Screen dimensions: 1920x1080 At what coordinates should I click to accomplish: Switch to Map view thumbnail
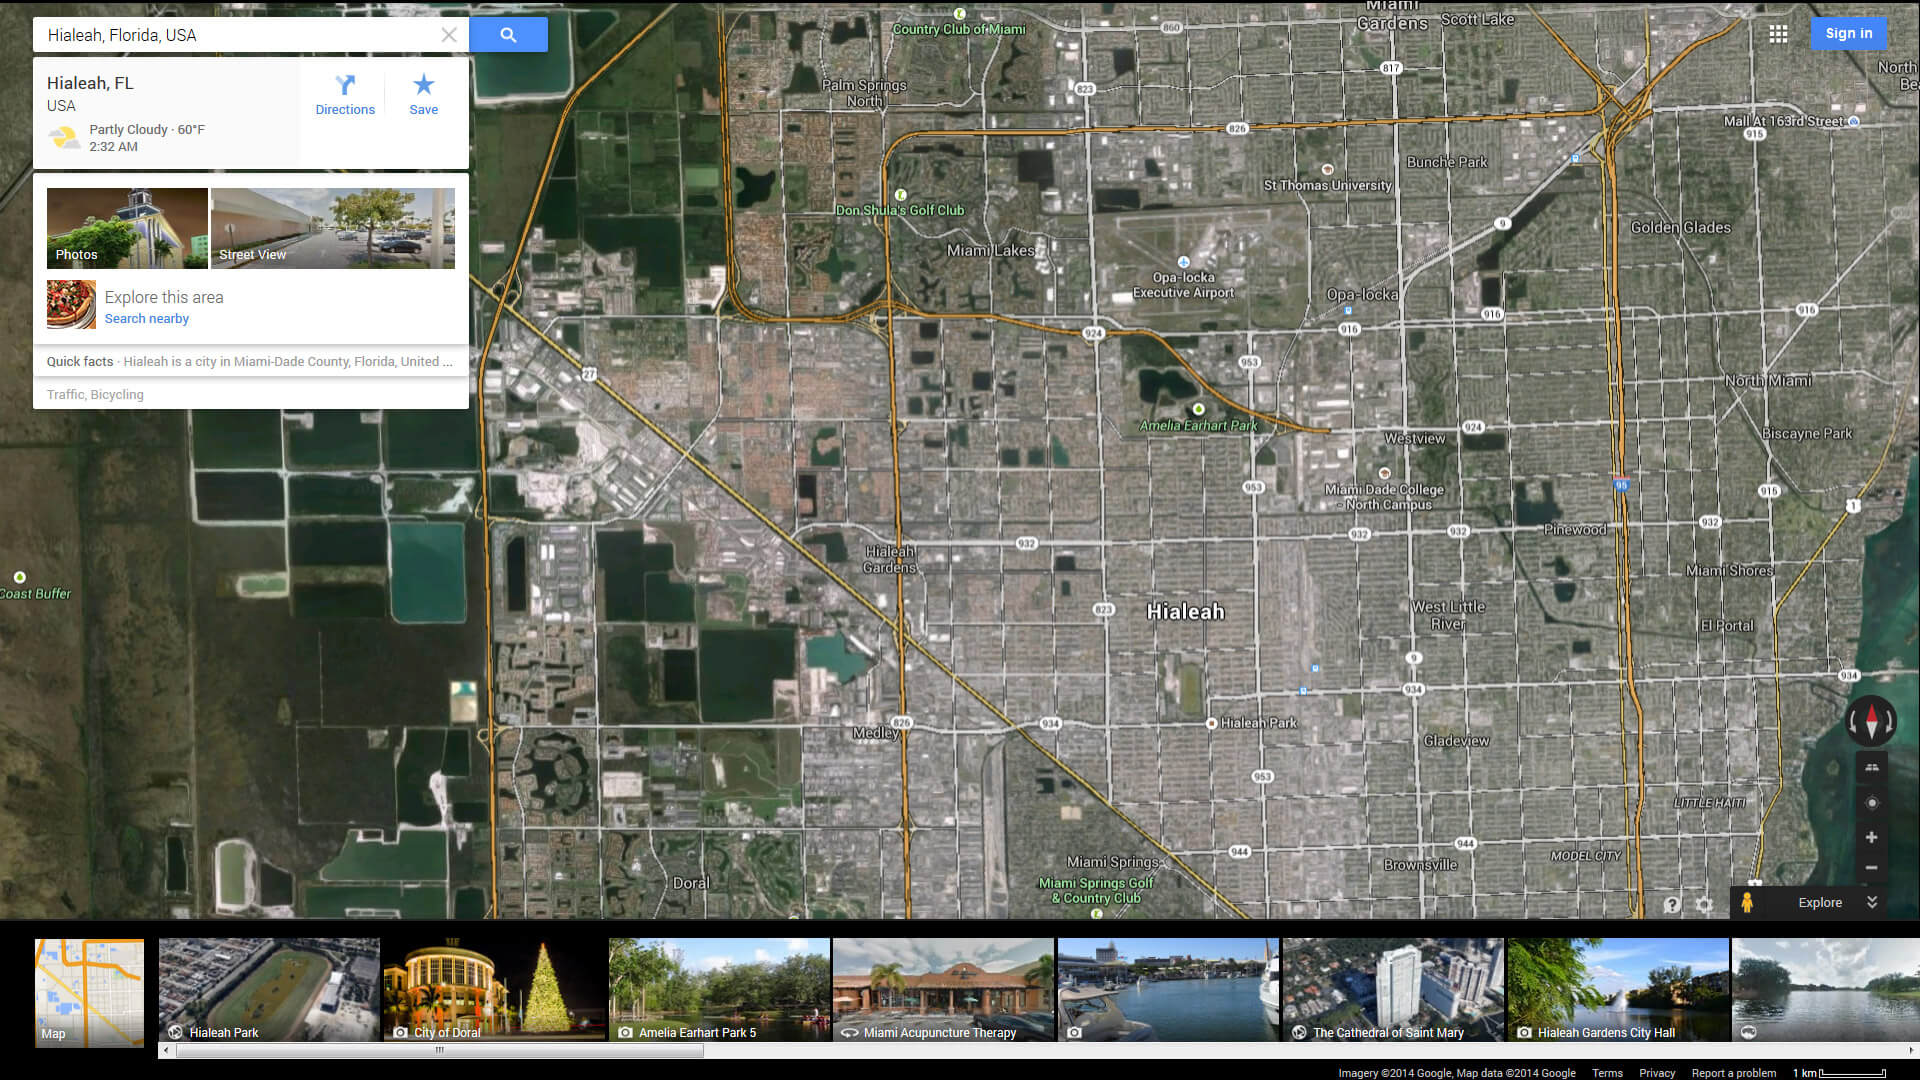pyautogui.click(x=89, y=991)
